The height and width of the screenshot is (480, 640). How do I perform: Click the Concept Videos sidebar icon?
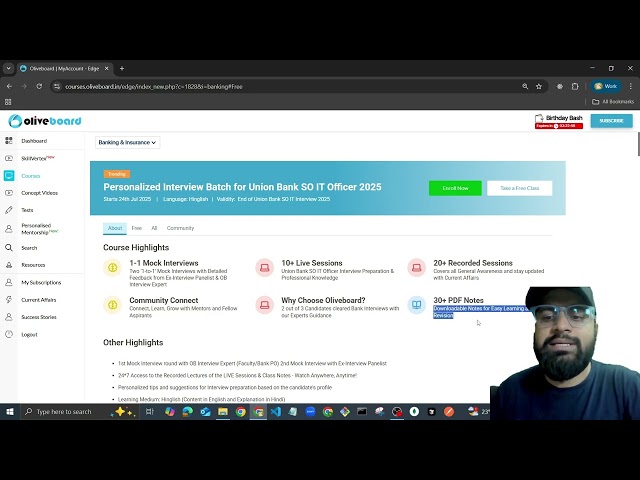[x=9, y=193]
